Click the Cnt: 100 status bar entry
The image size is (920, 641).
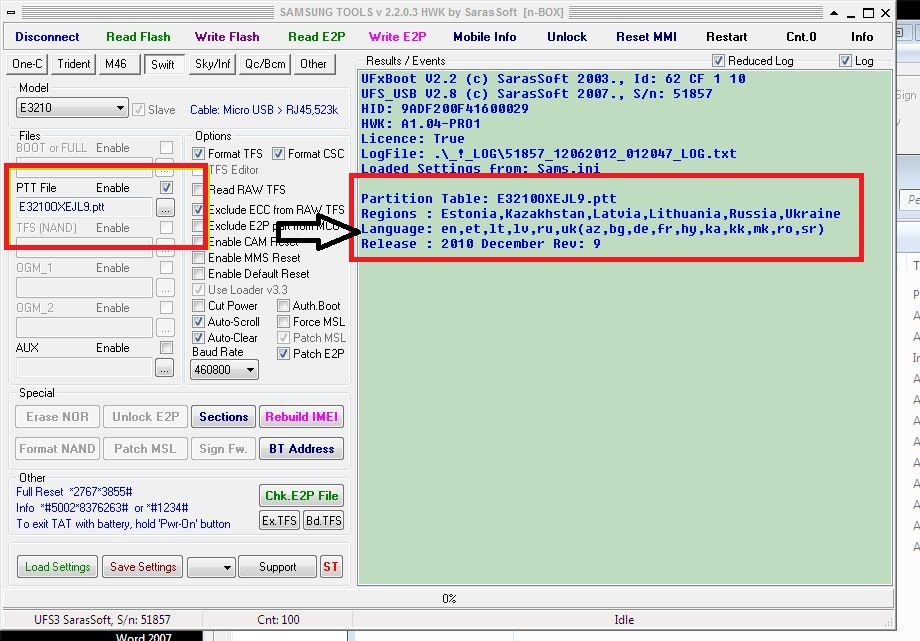coord(278,620)
